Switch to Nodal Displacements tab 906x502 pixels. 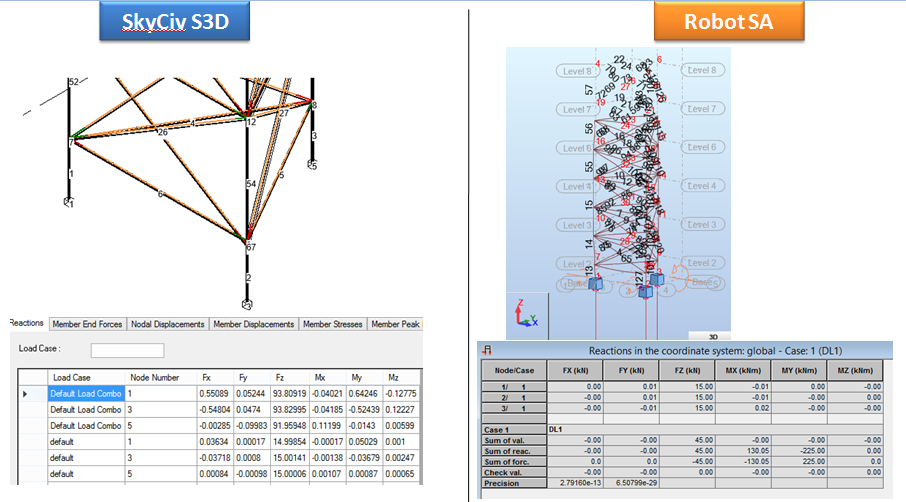(x=168, y=324)
